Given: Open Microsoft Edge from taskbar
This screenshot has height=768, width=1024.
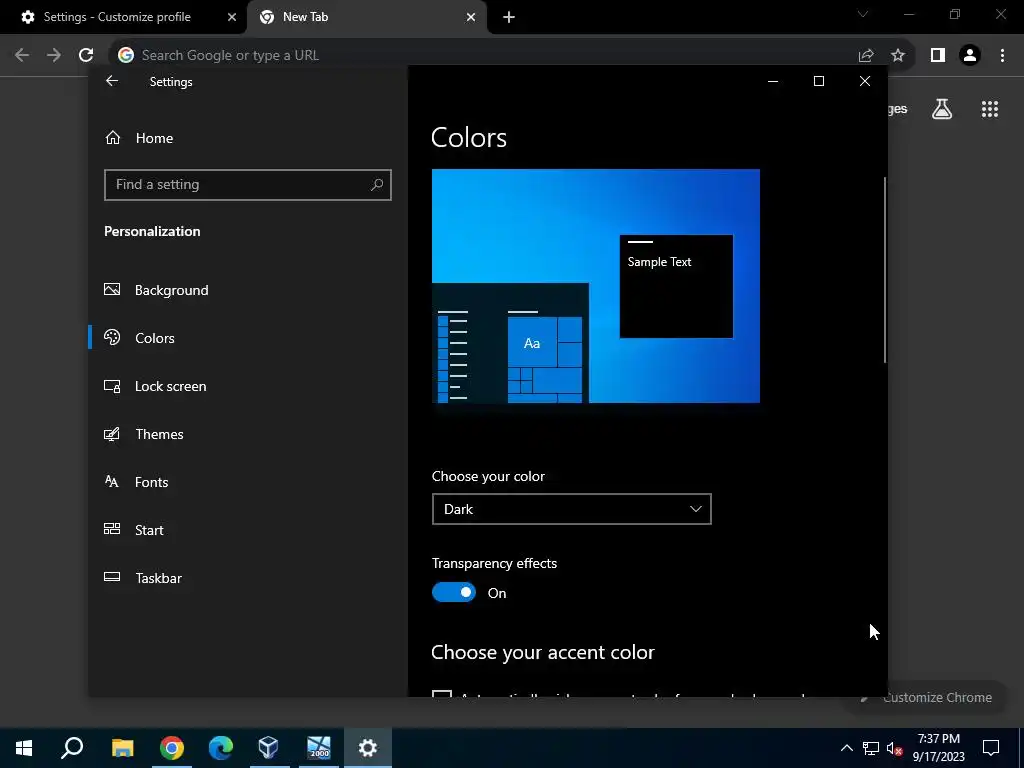Looking at the screenshot, I should pos(221,748).
